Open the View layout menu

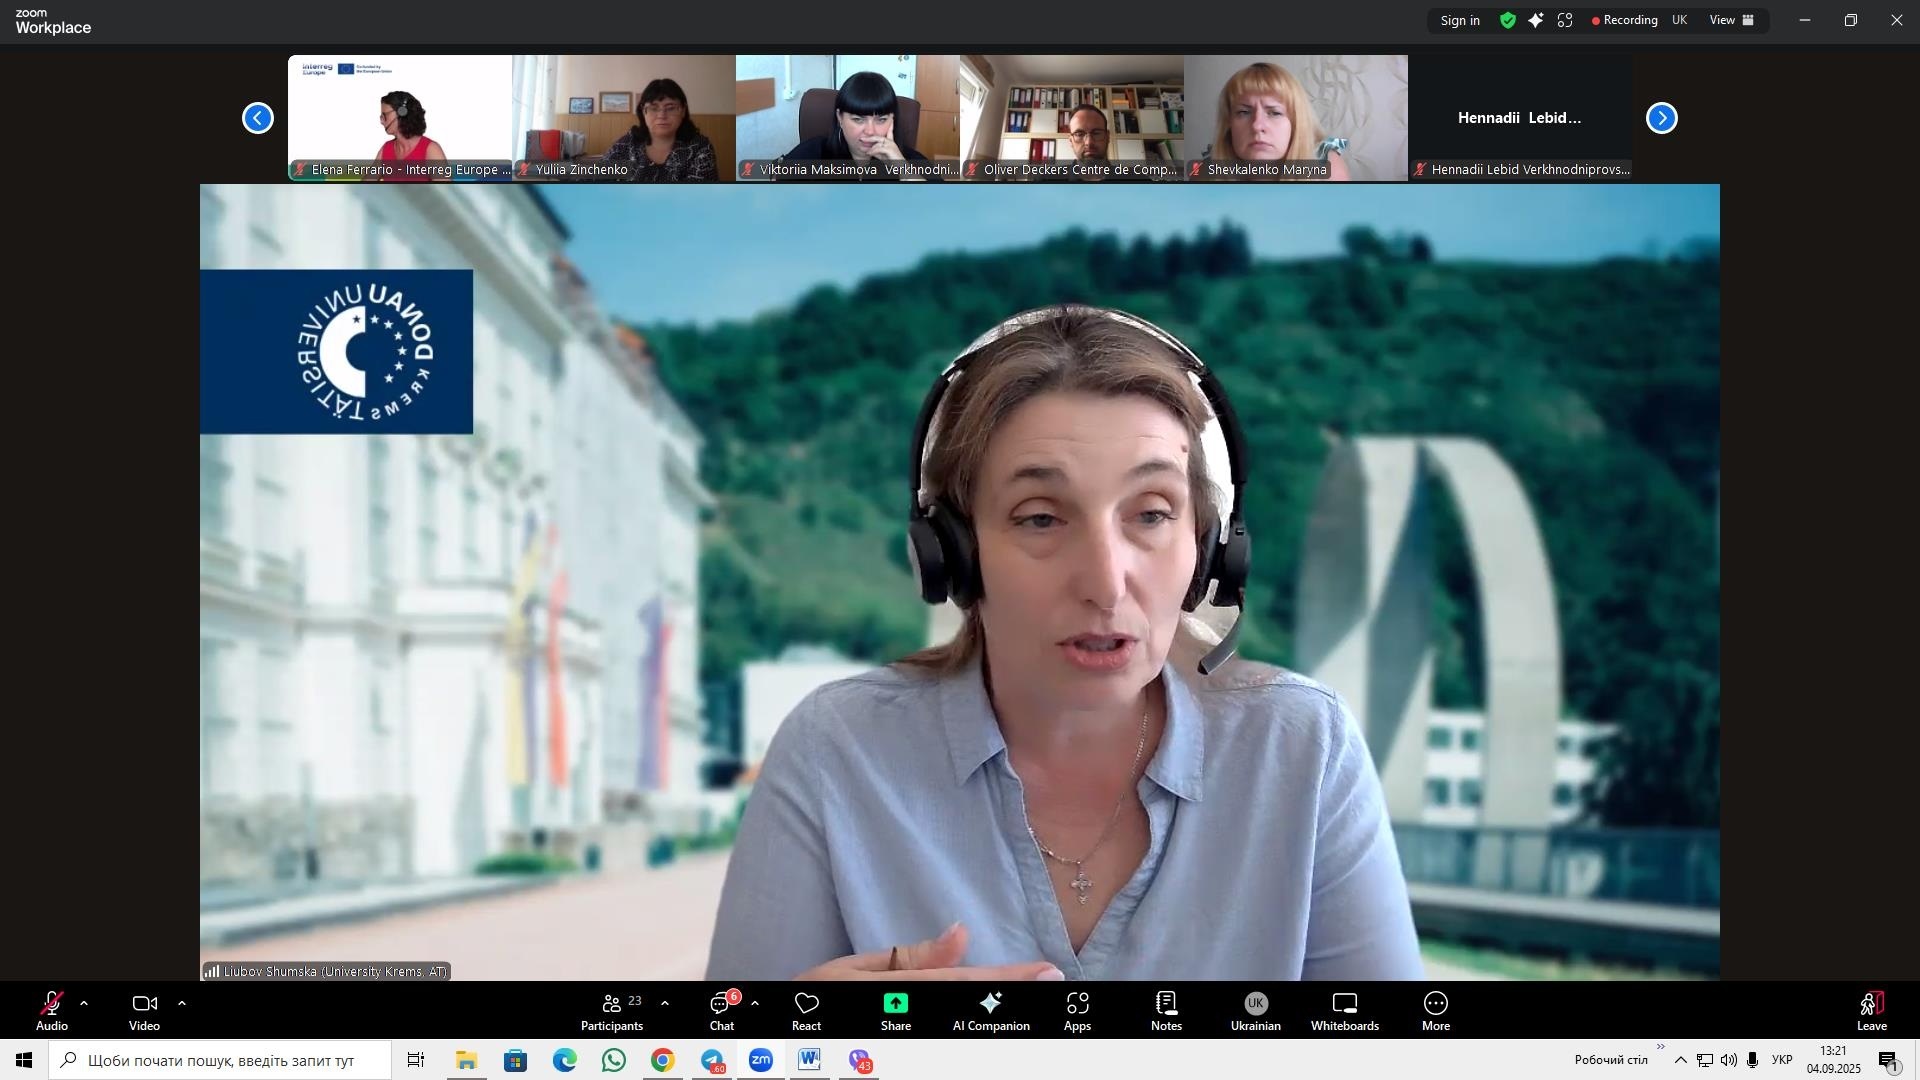click(1732, 20)
